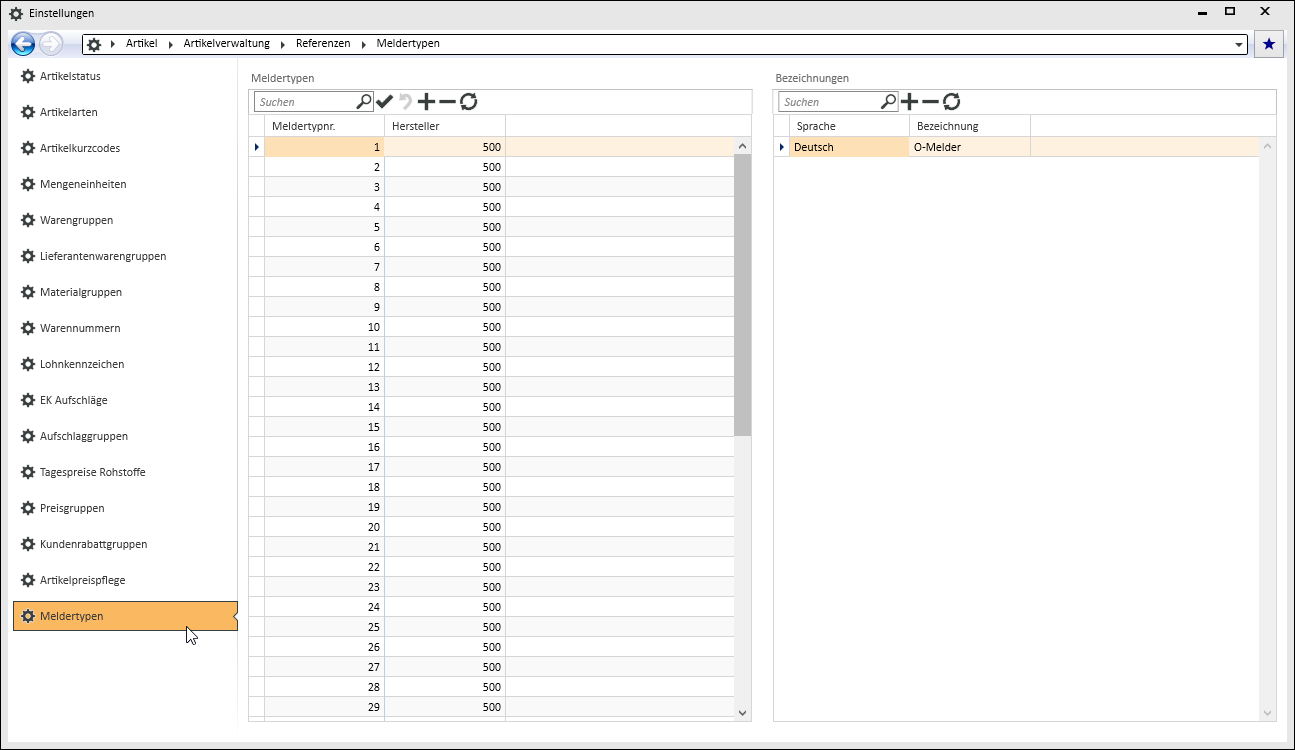Screen dimensions: 1295x750
Task: Click the Bezeichnungen search field
Action: (x=830, y=102)
